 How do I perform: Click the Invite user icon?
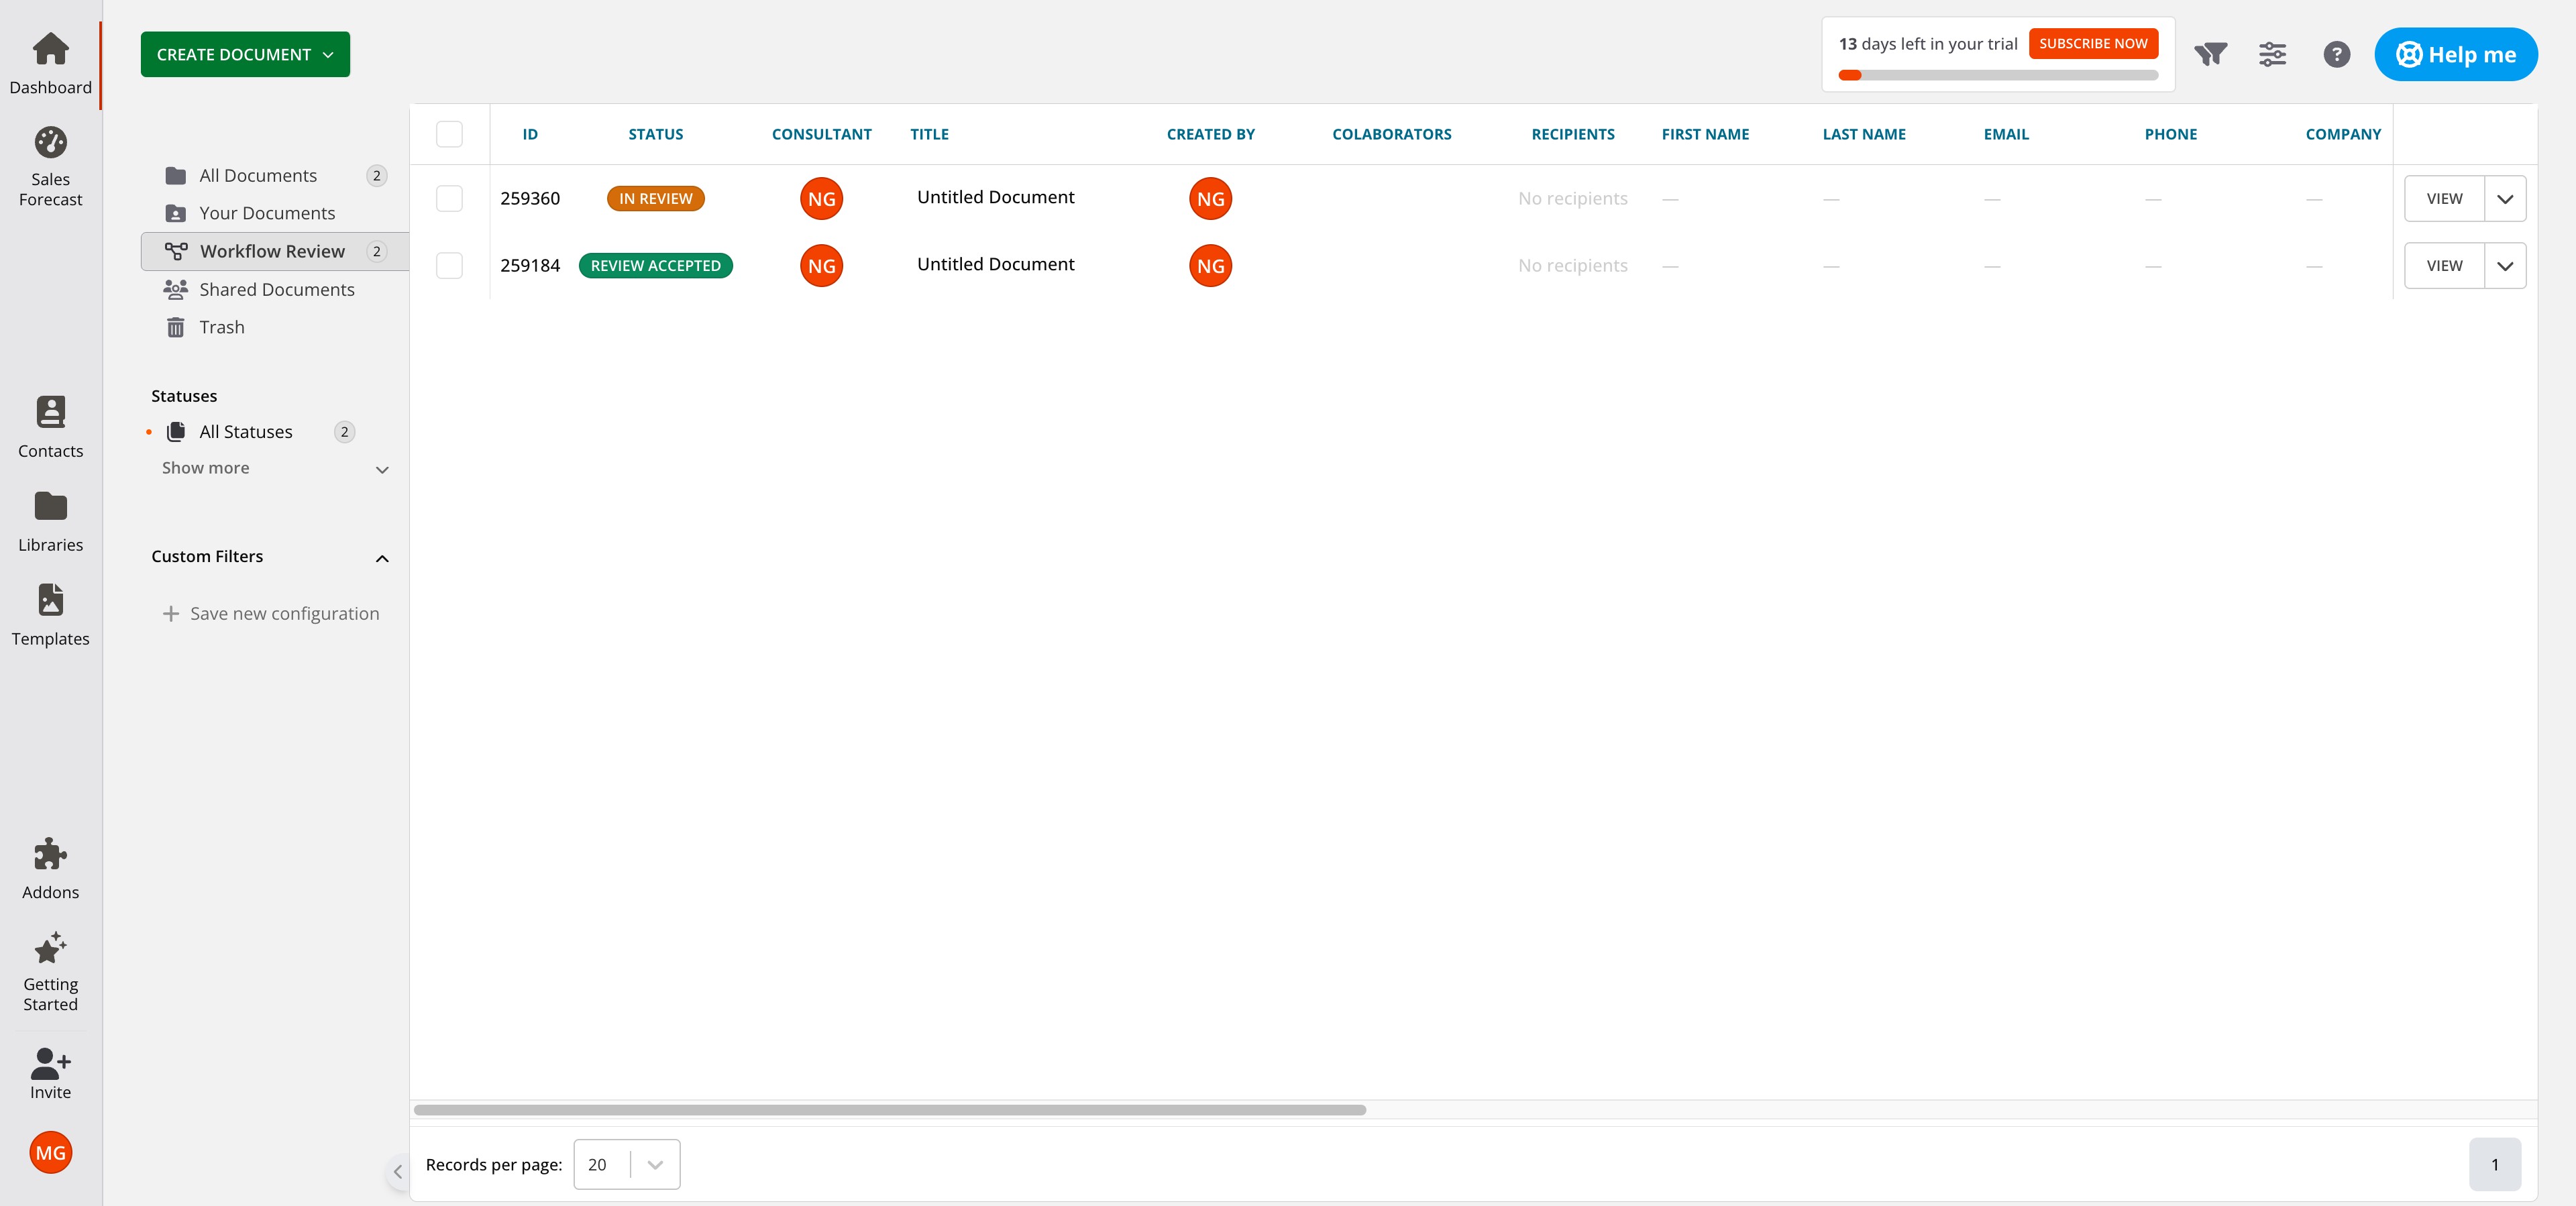(50, 1062)
